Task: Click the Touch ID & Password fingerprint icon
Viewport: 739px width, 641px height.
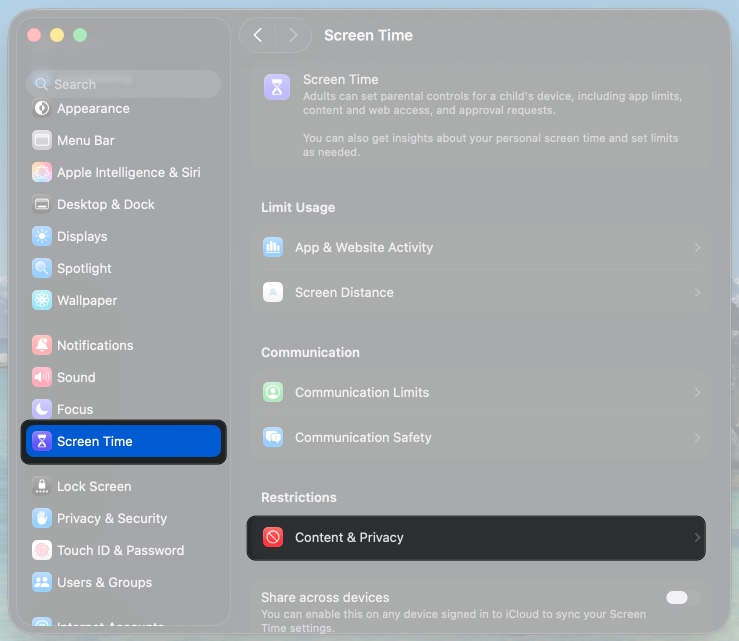Action: 41,550
